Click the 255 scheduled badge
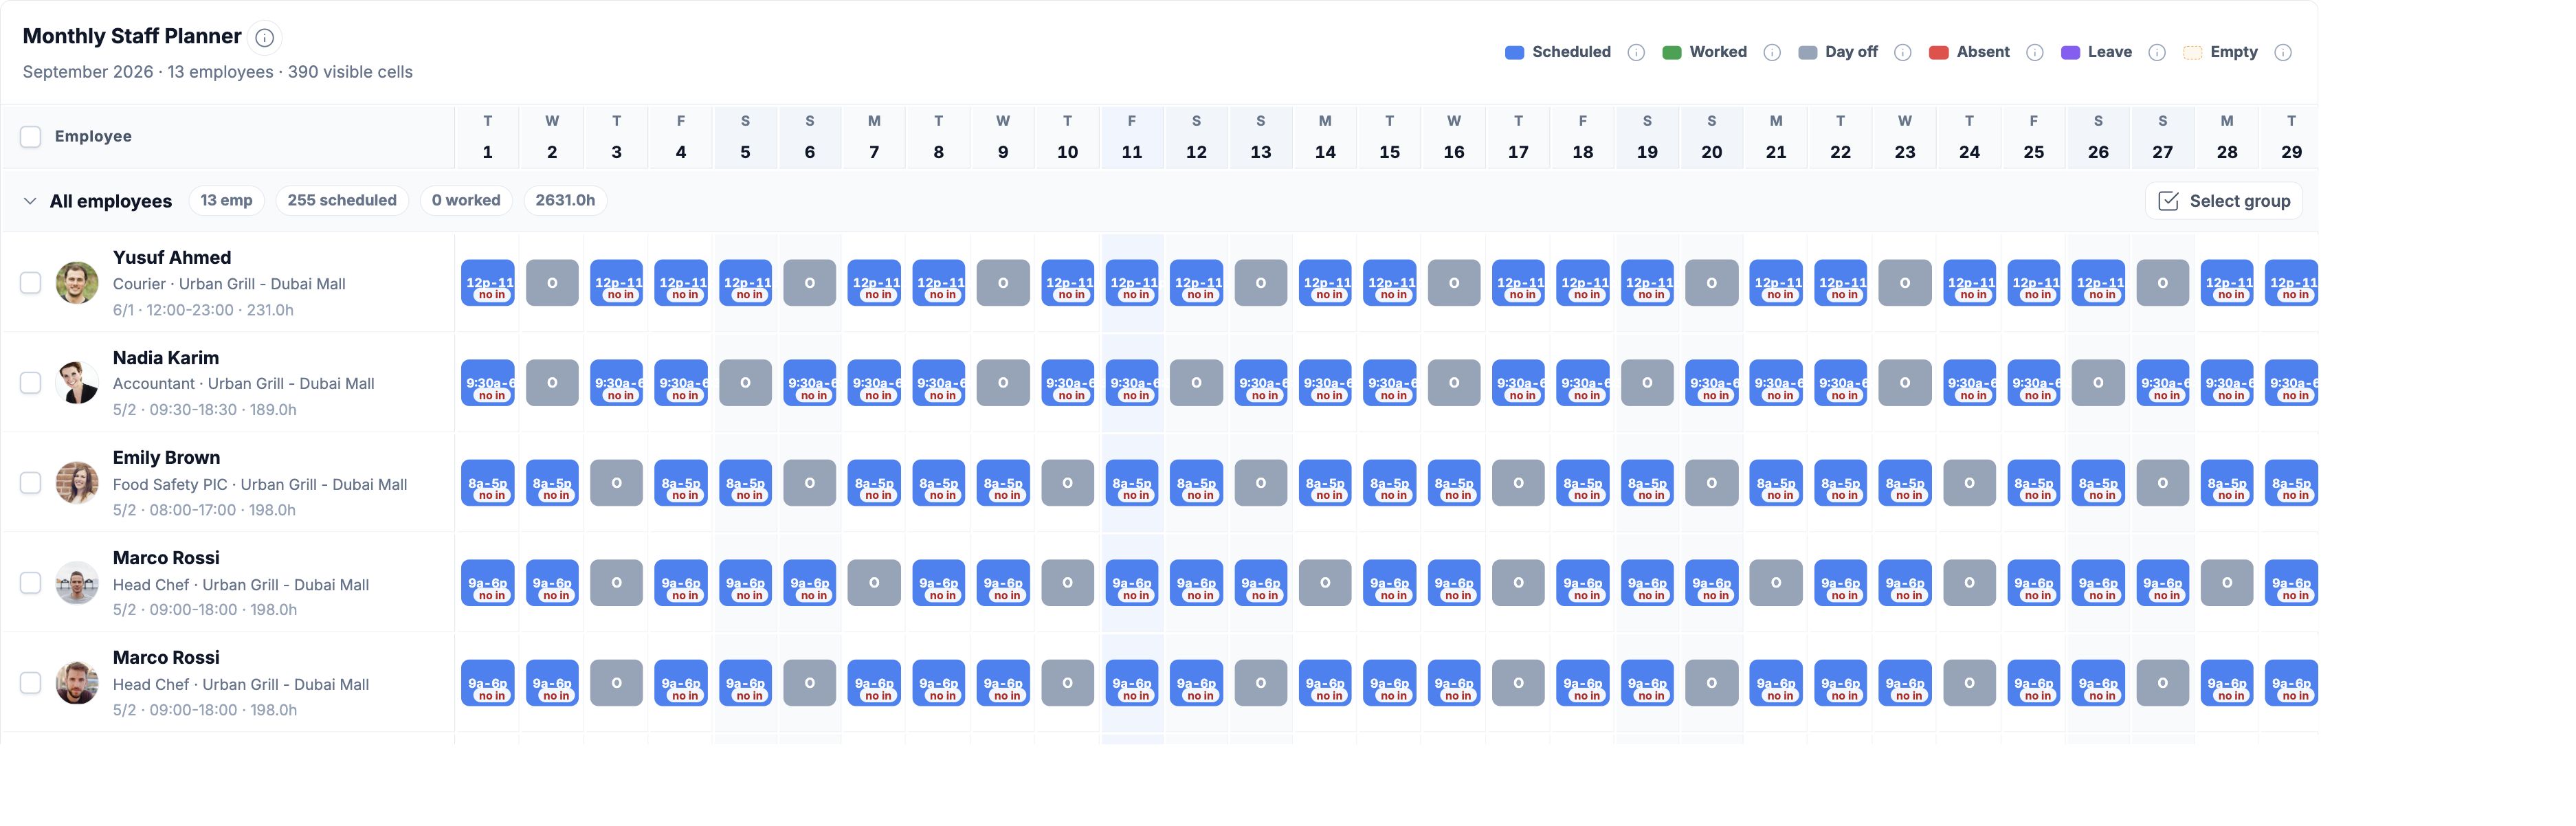2576x826 pixels. point(342,201)
